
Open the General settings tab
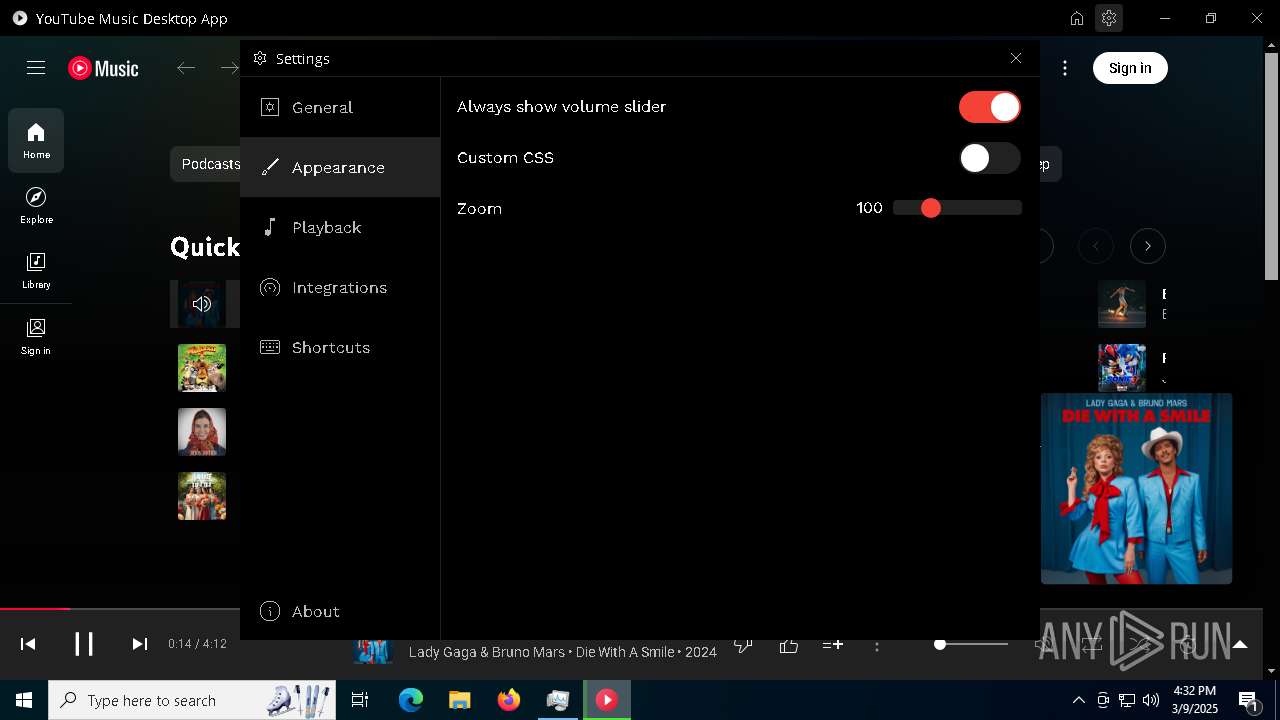coord(340,107)
